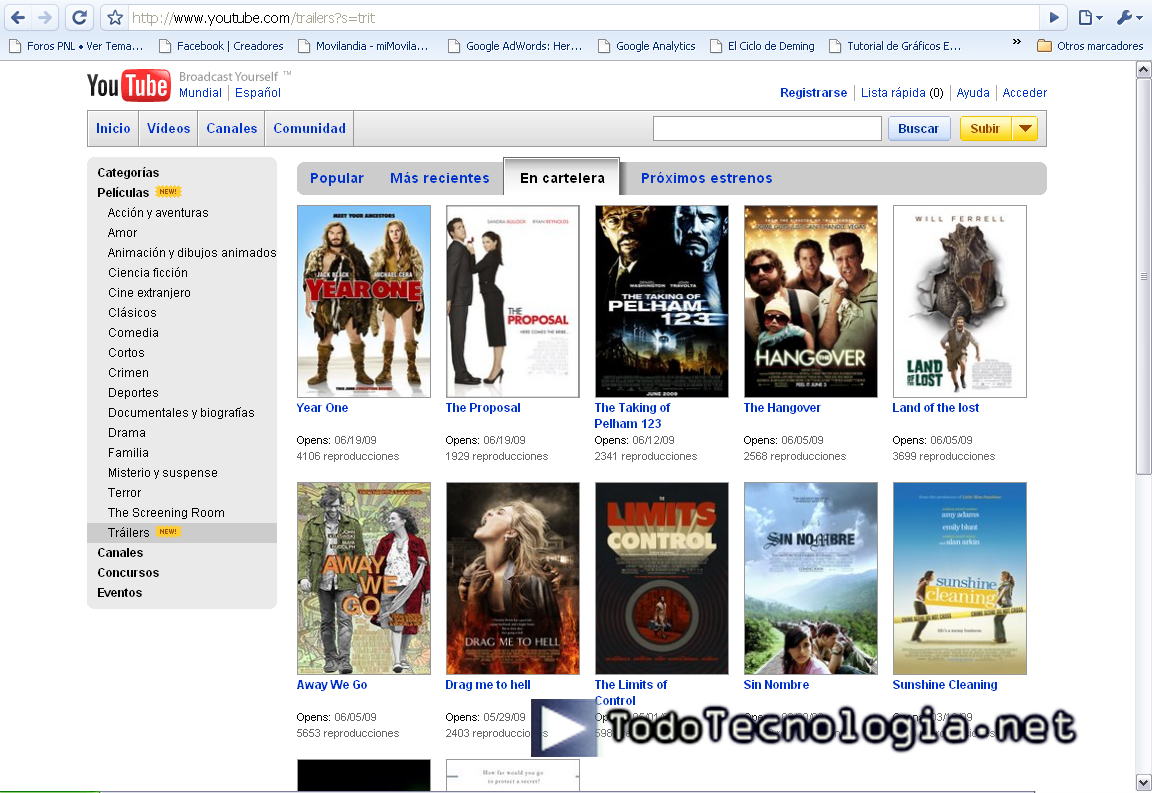This screenshot has width=1152, height=793.
Task: Click the scrollbar up arrow
Action: coord(1143,70)
